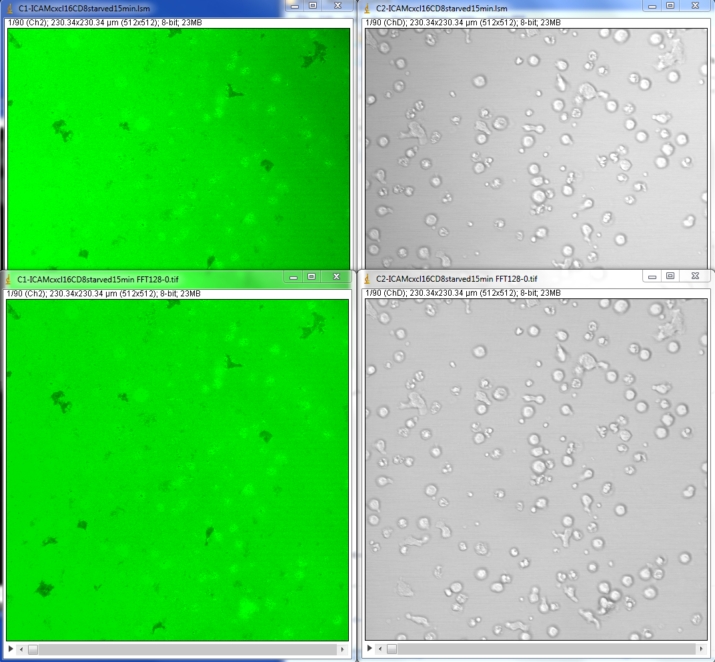Click the C2 FFT128-0.tif window title icon
The image size is (715, 662).
tap(367, 277)
